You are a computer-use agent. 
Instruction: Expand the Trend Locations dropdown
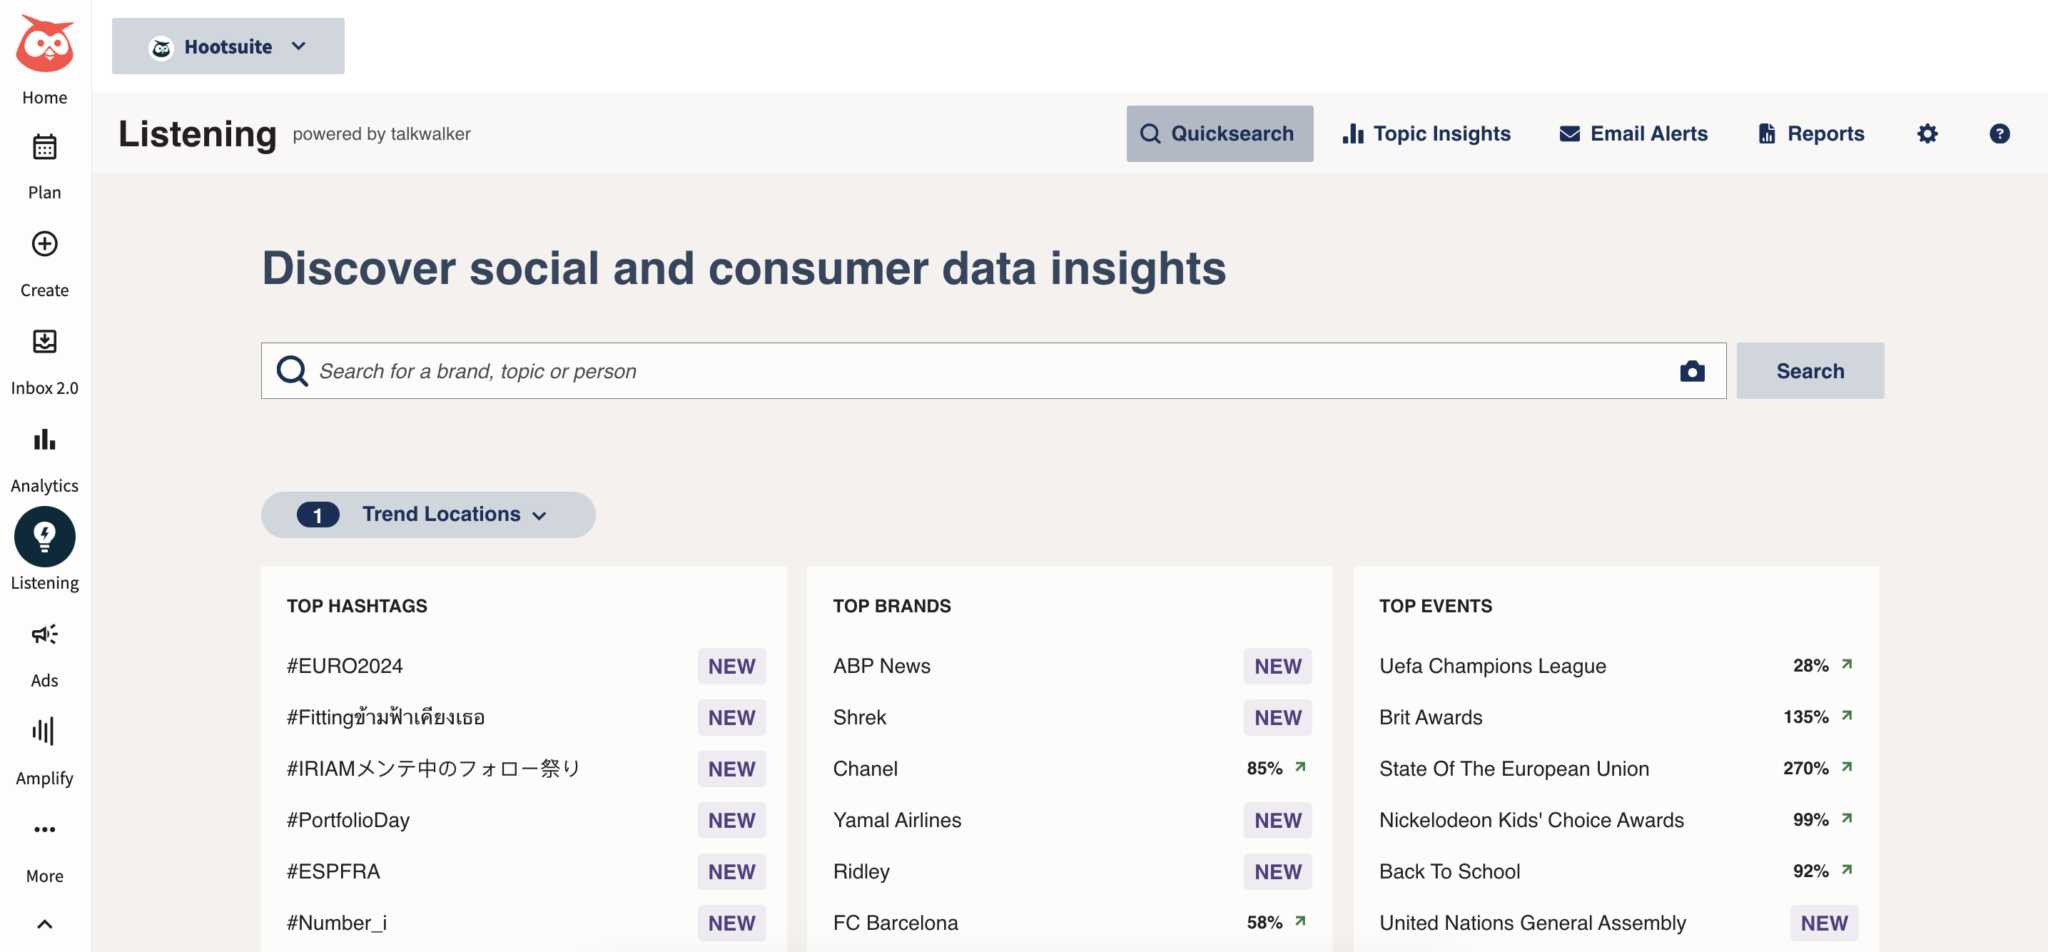(428, 514)
